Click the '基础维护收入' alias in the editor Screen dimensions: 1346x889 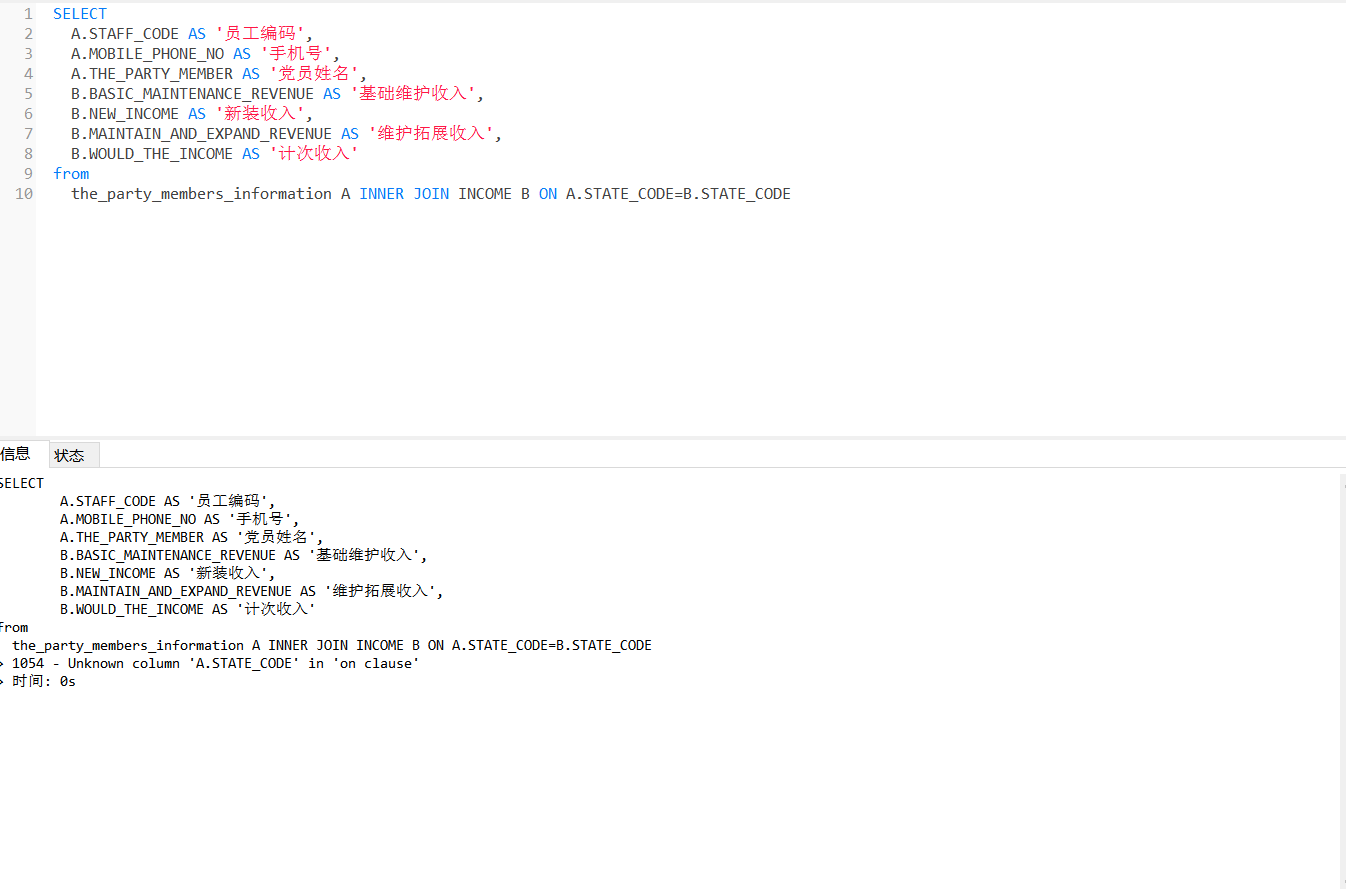point(413,94)
